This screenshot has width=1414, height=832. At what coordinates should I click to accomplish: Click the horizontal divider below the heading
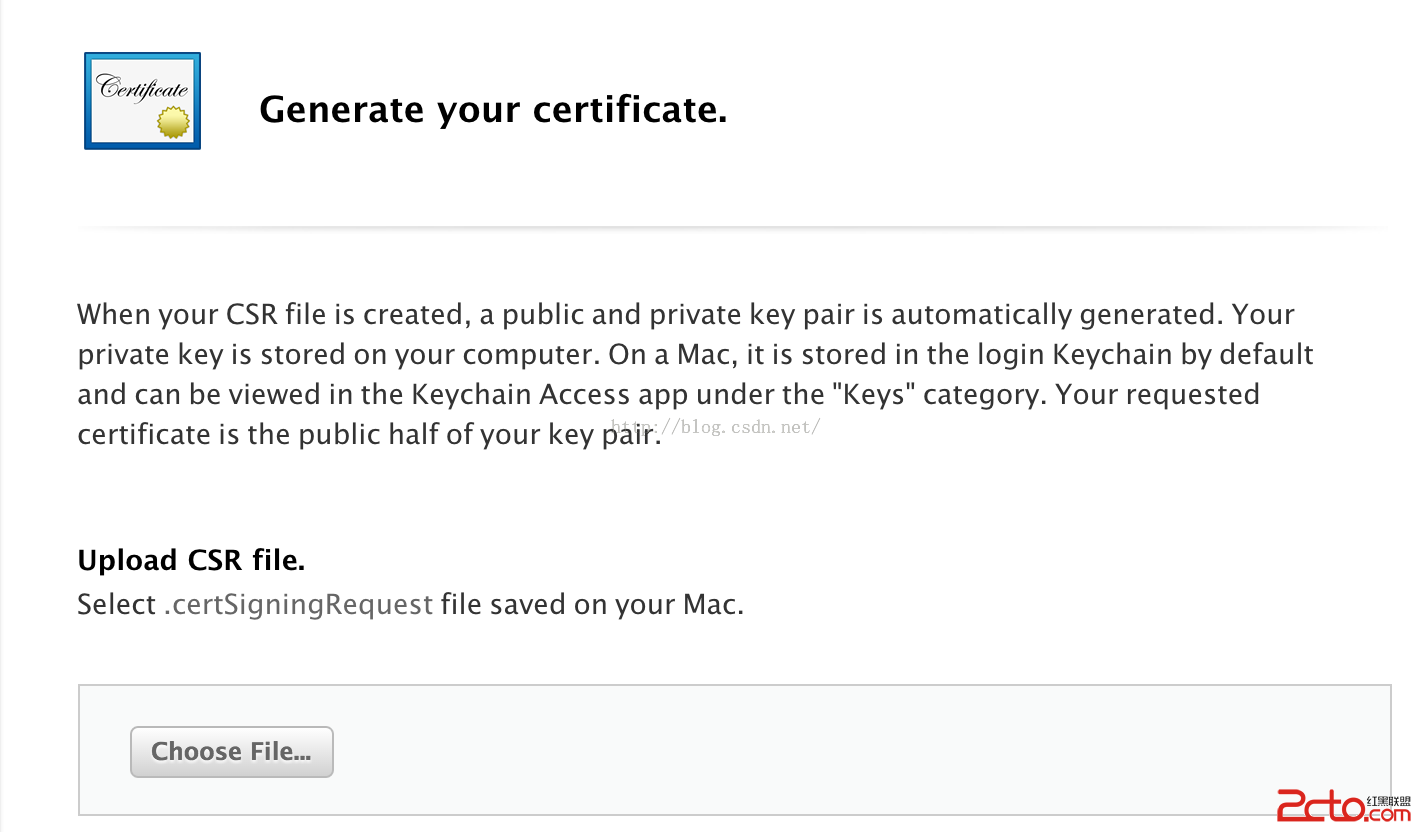pyautogui.click(x=734, y=229)
